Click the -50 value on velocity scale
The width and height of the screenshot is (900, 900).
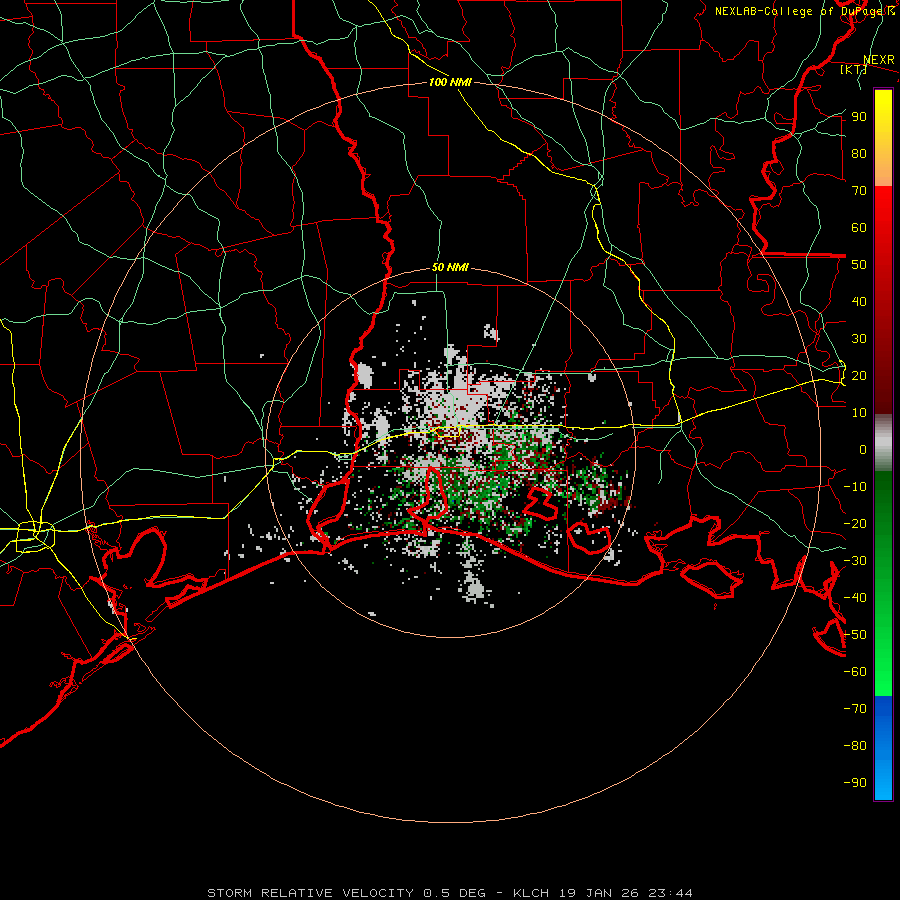855,635
